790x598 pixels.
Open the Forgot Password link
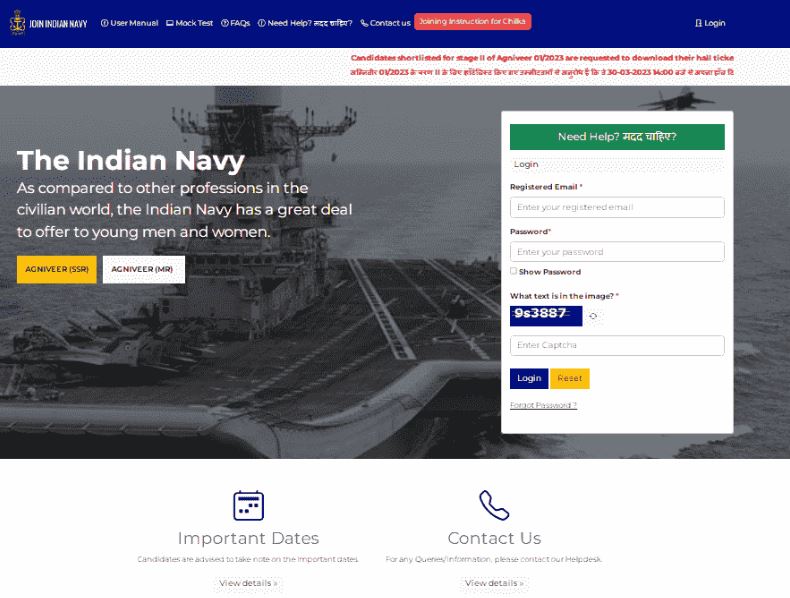pos(543,405)
